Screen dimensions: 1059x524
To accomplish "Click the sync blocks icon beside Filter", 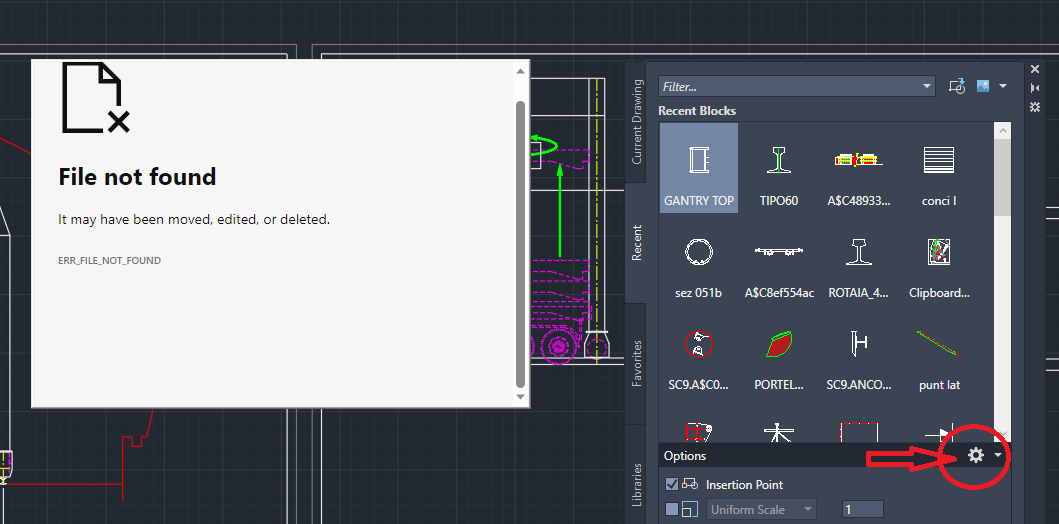I will click(x=957, y=87).
